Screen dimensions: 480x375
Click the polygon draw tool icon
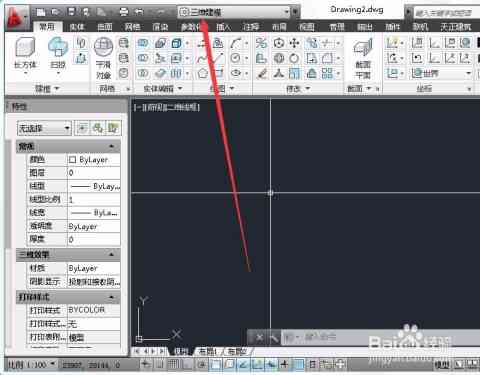202,73
